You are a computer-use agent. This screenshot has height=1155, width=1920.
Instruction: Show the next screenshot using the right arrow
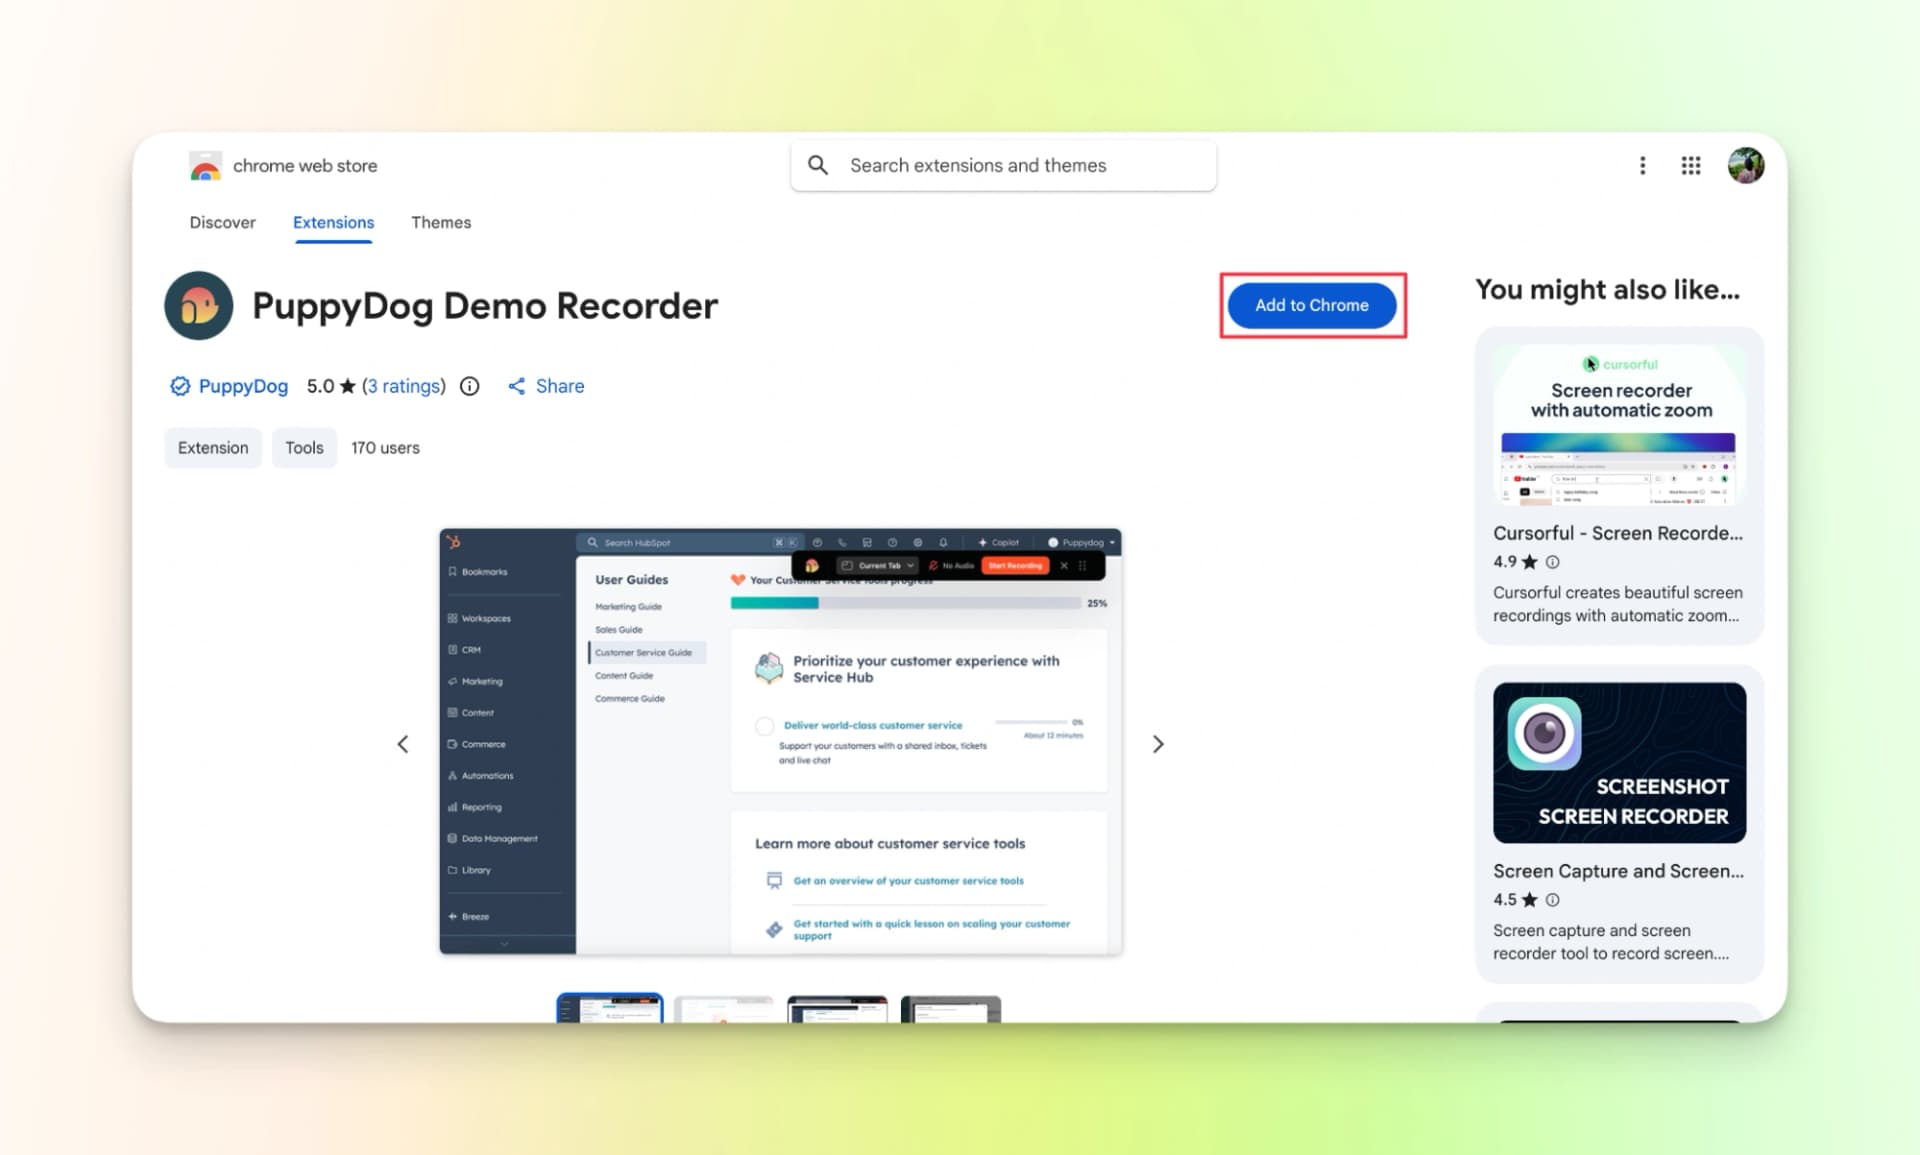click(x=1158, y=744)
